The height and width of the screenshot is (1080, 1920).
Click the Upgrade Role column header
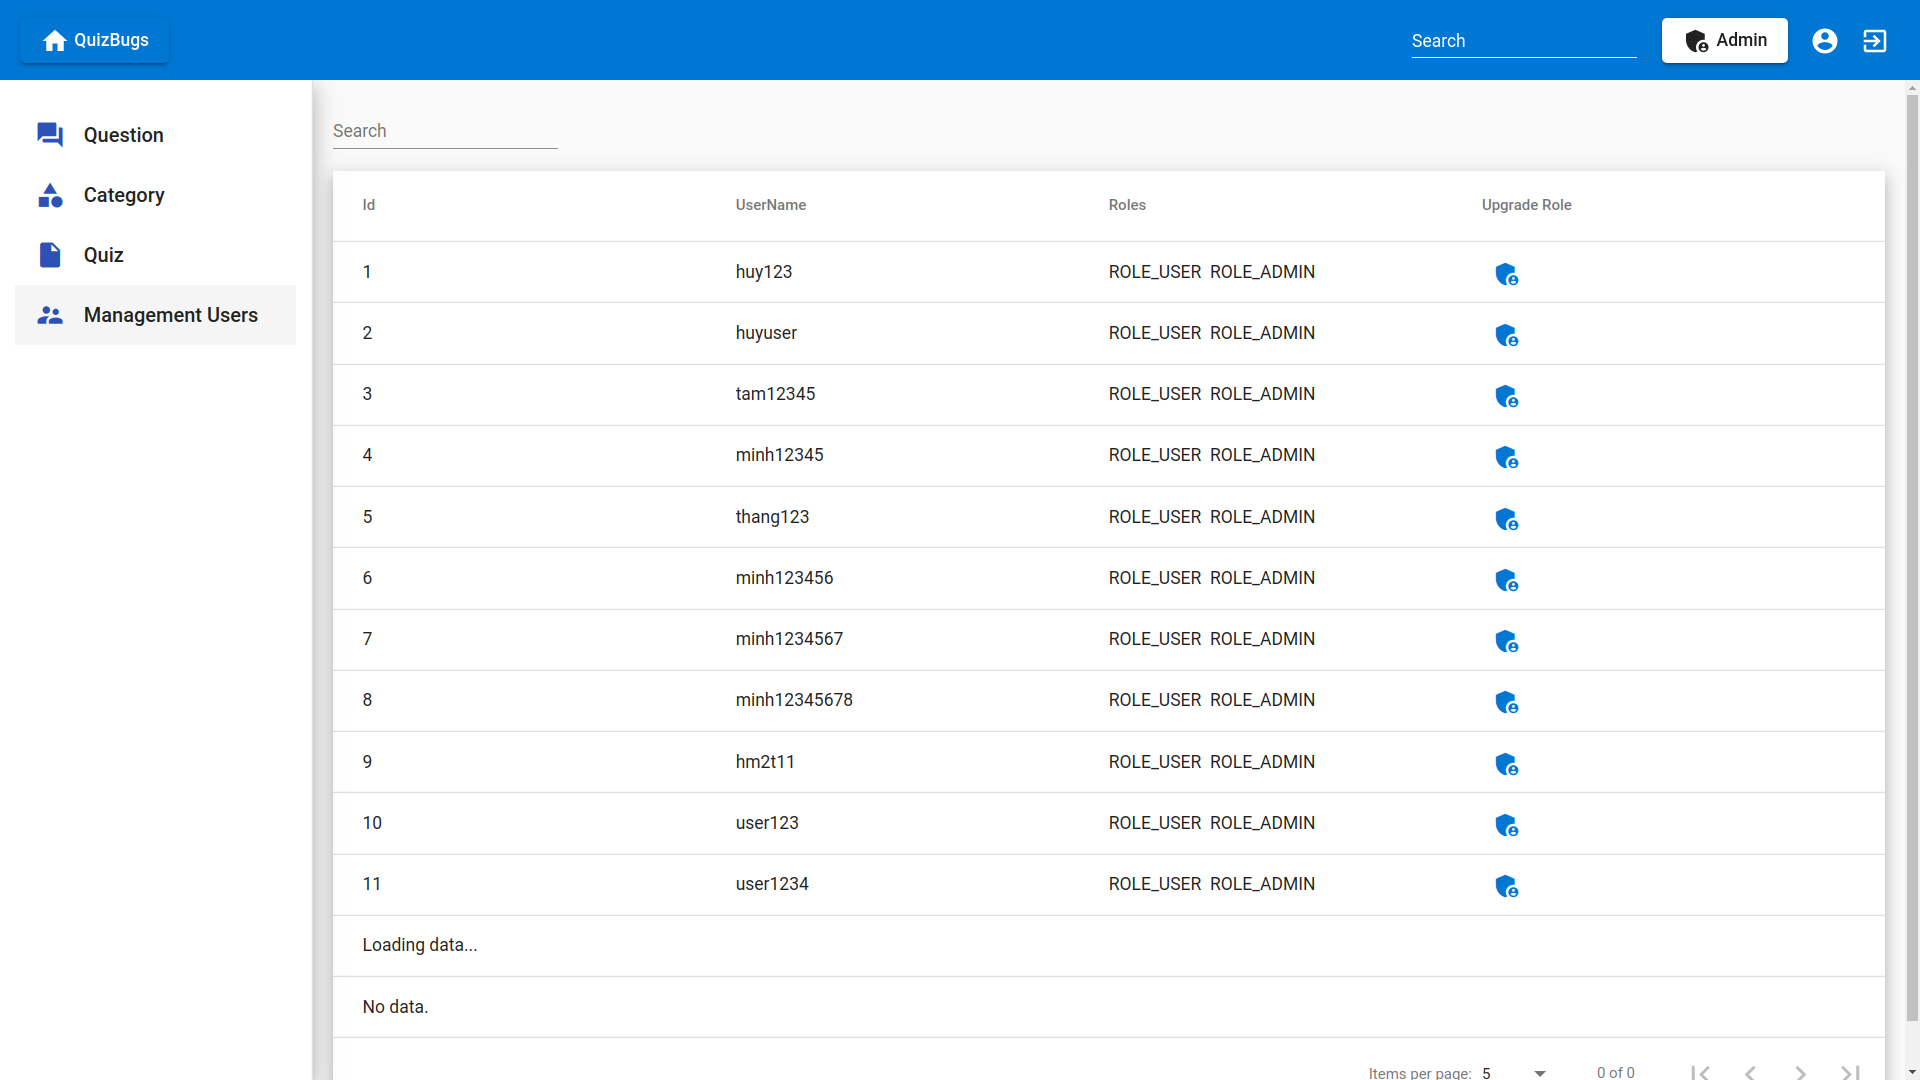(1527, 205)
